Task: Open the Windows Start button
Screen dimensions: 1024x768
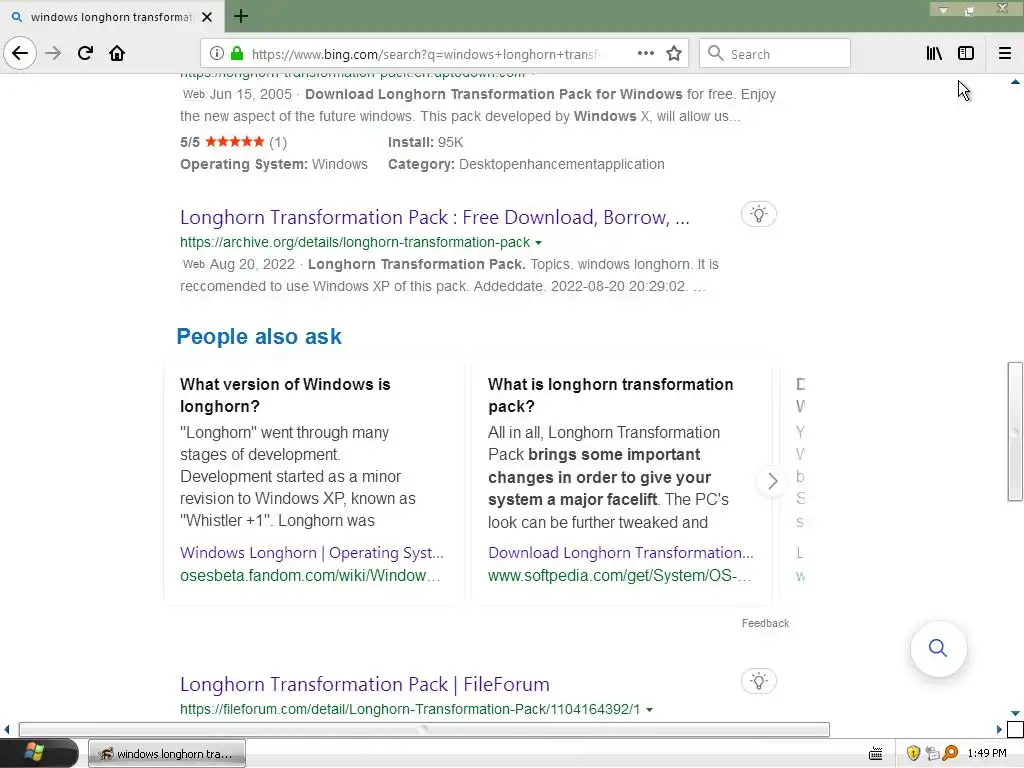Action: 38,753
